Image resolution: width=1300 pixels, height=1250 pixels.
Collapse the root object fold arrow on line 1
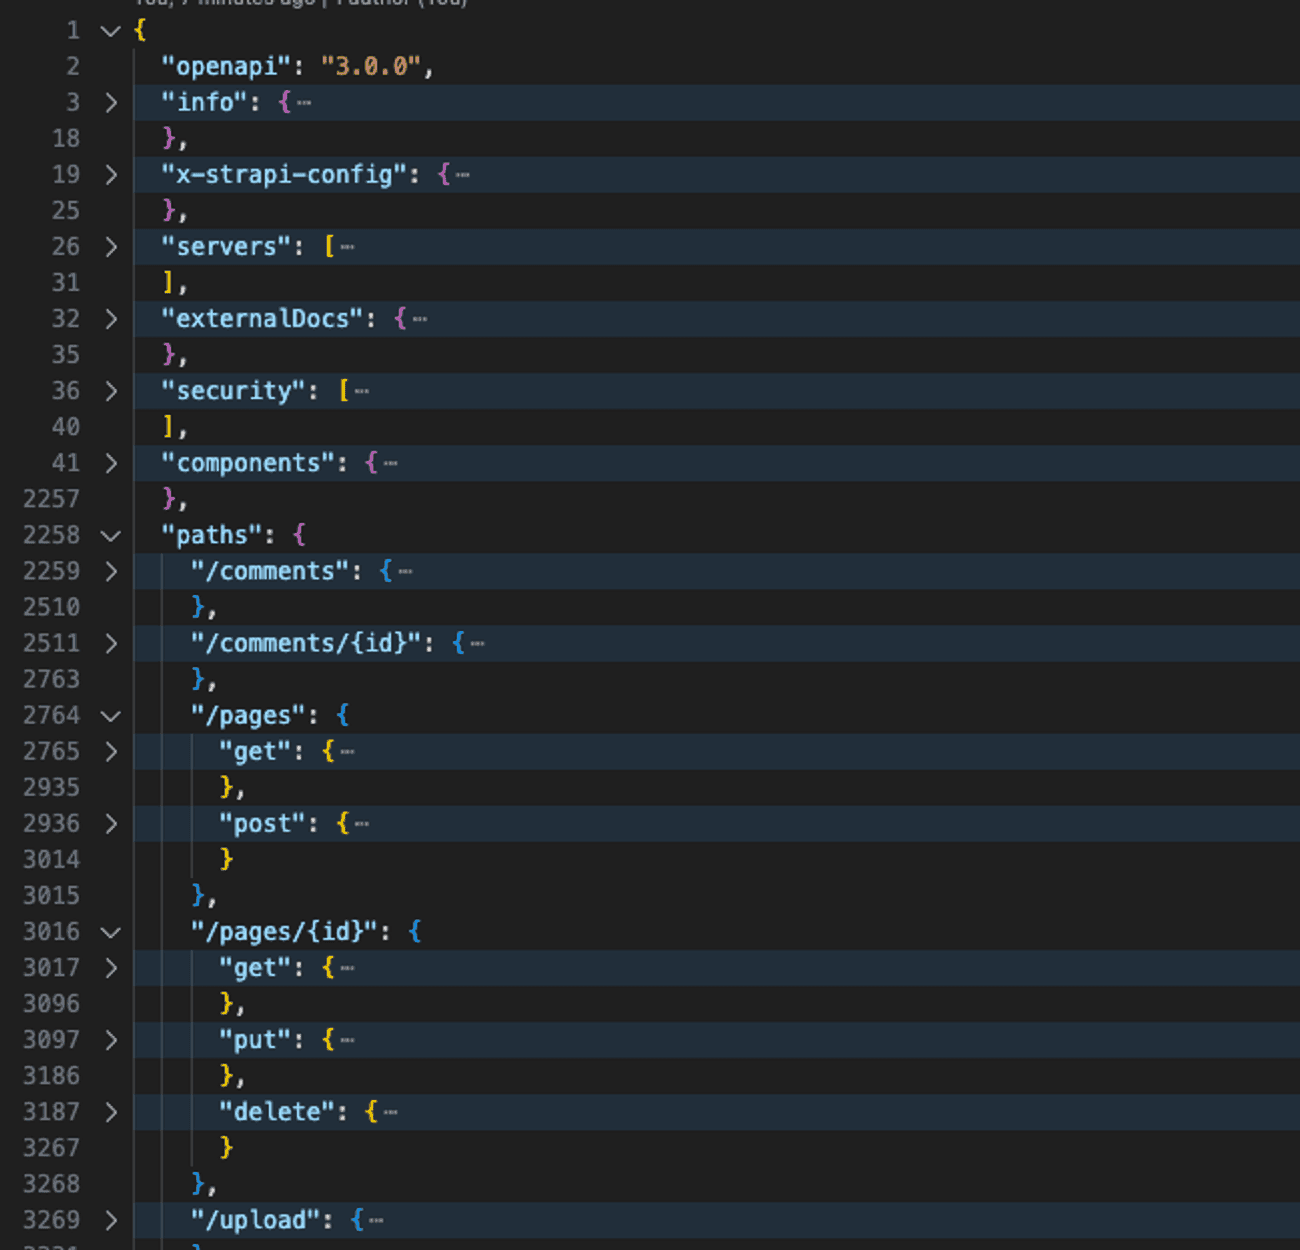(x=111, y=31)
